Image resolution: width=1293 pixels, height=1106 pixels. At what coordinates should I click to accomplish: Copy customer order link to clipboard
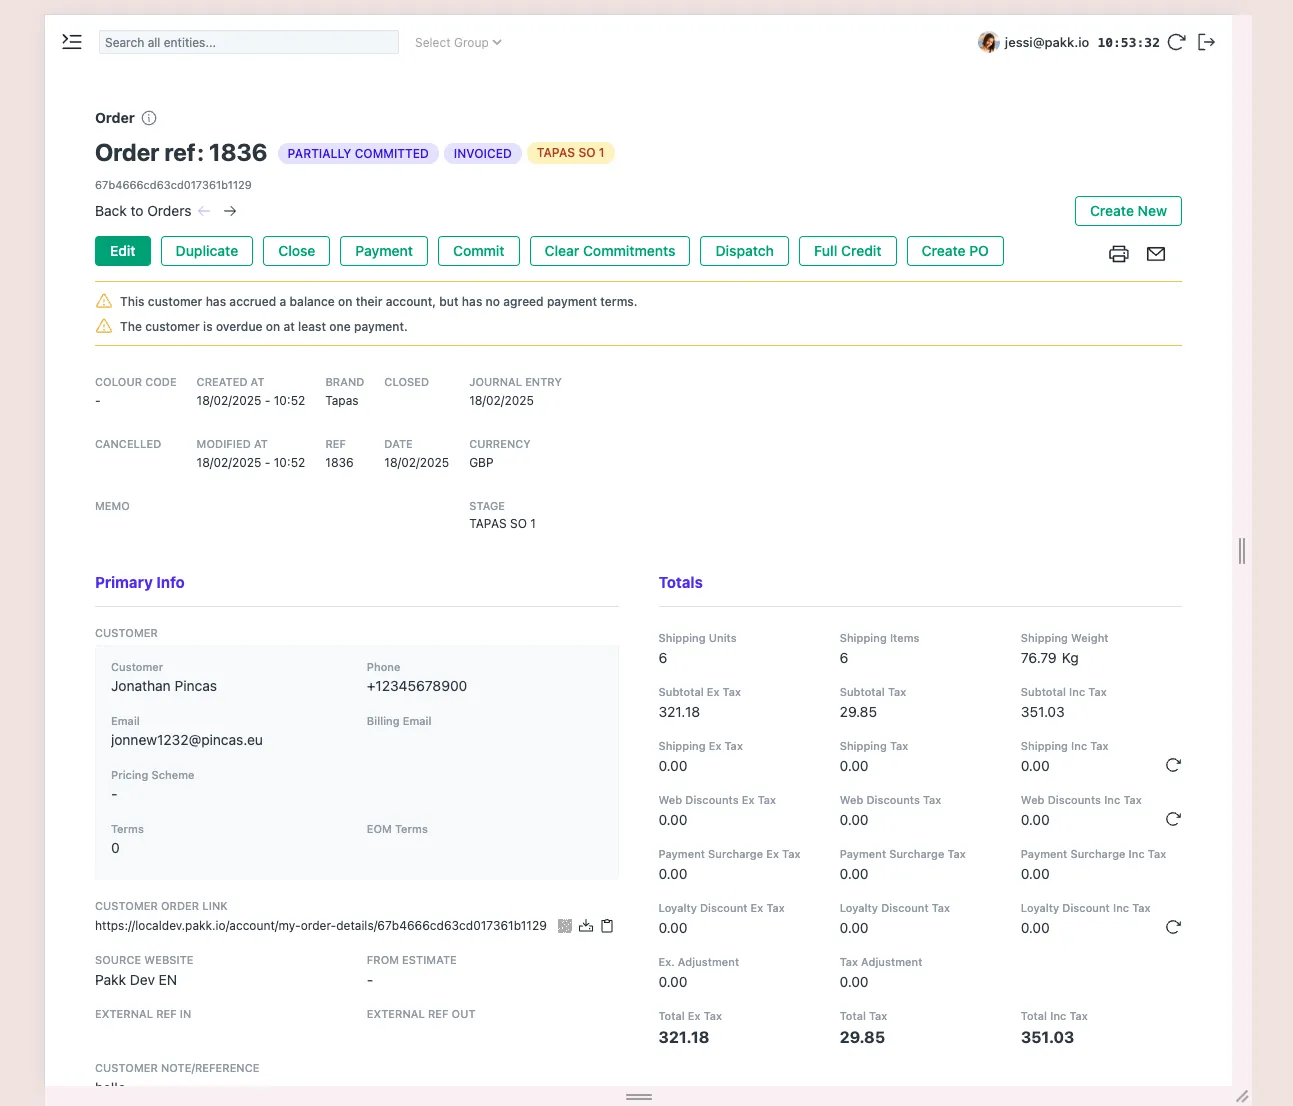tap(607, 926)
